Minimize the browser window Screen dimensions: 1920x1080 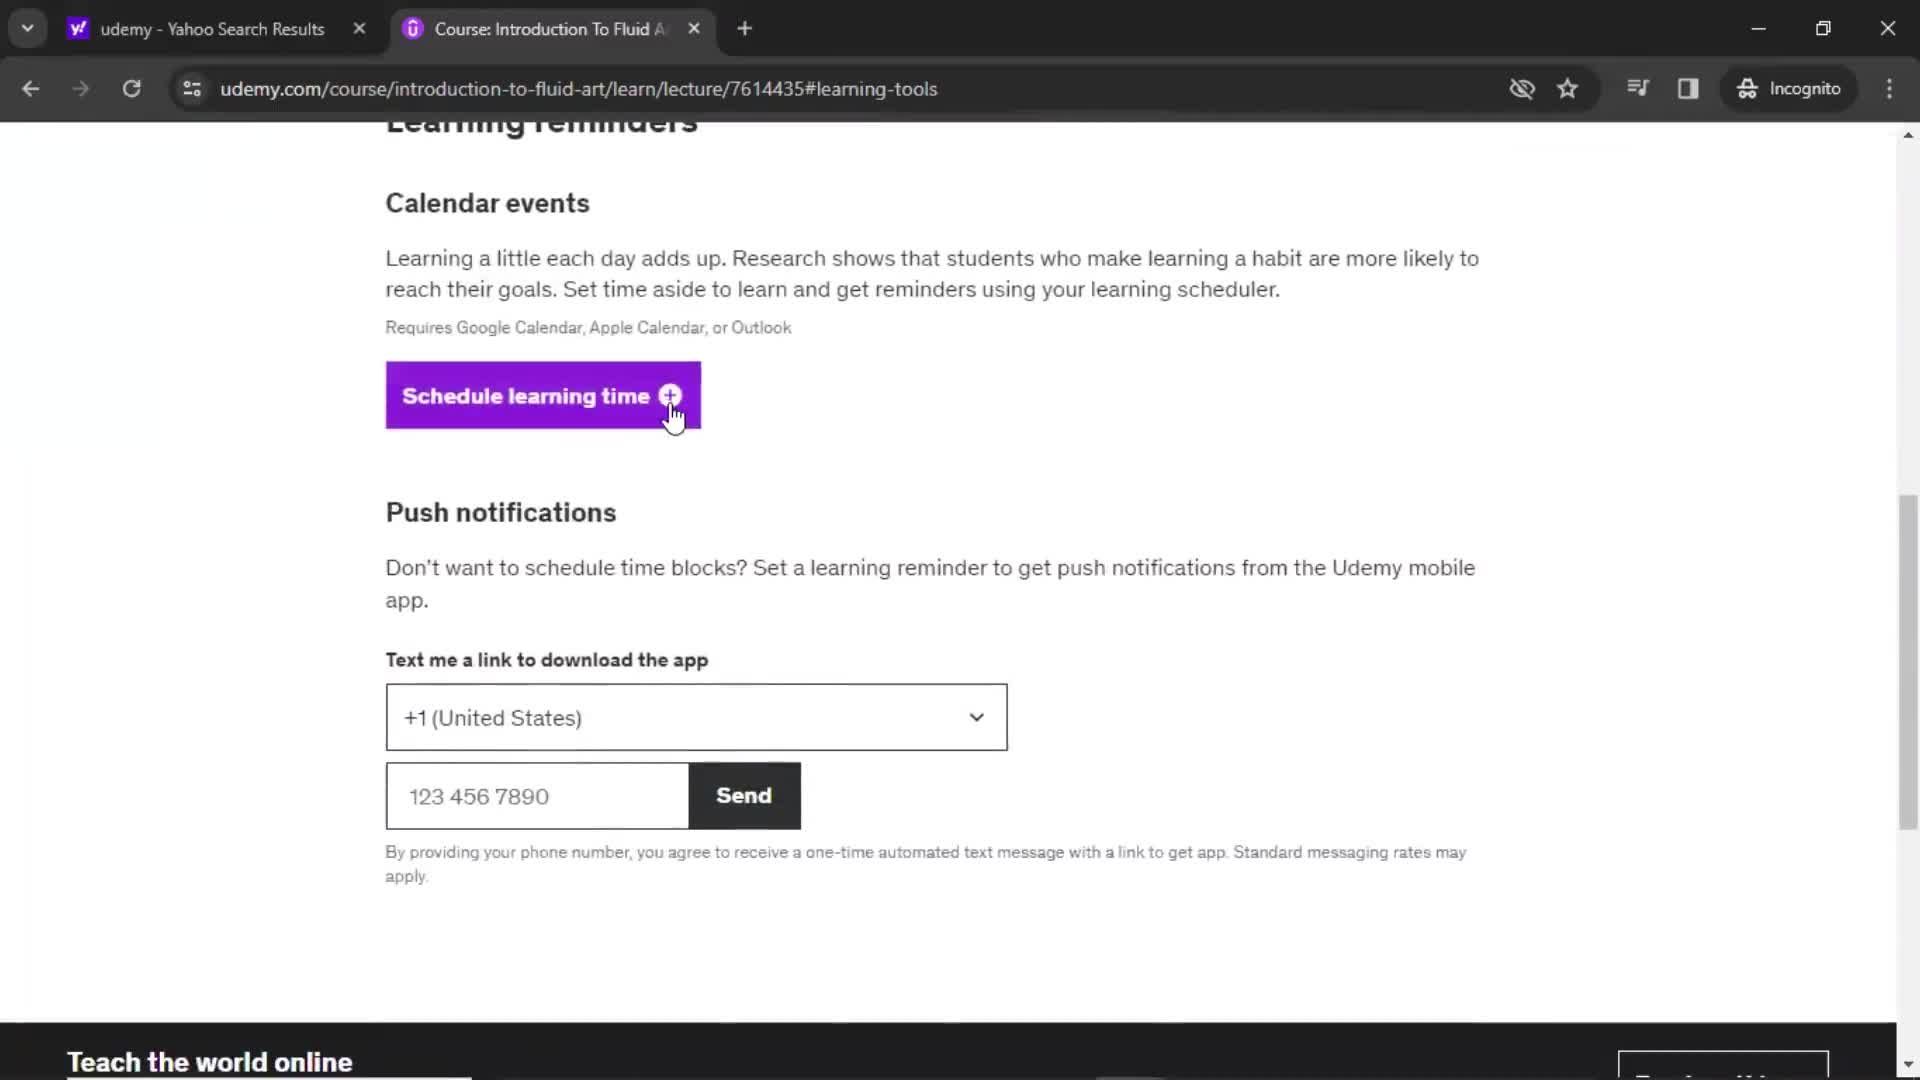(1758, 29)
